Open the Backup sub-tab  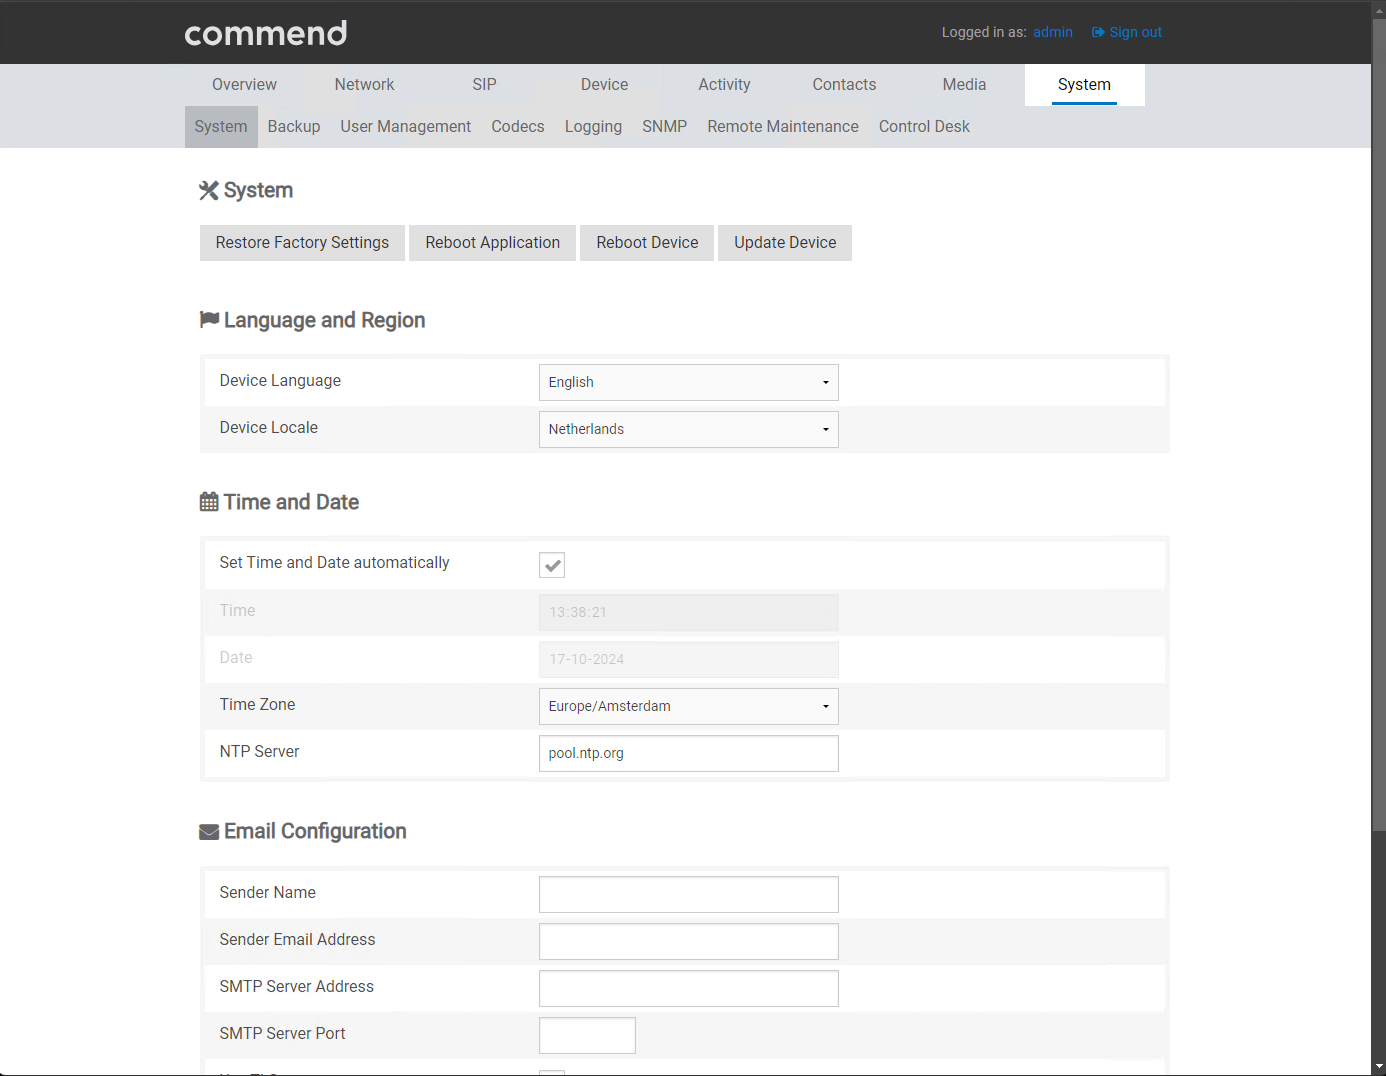coord(294,127)
